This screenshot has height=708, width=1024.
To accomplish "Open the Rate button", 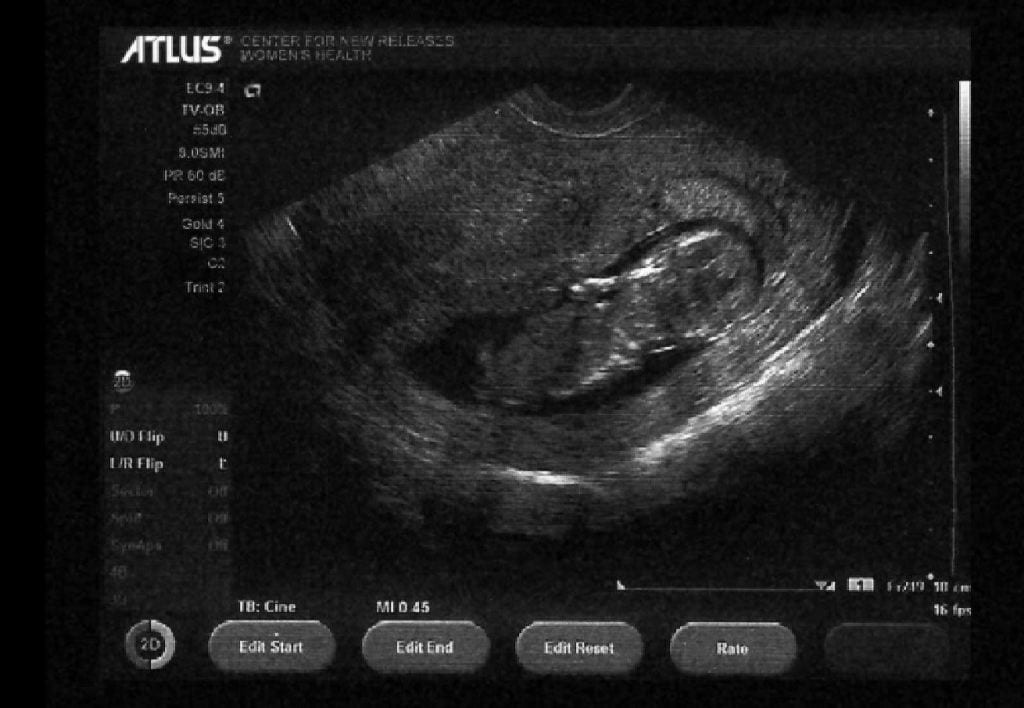I will (x=733, y=649).
